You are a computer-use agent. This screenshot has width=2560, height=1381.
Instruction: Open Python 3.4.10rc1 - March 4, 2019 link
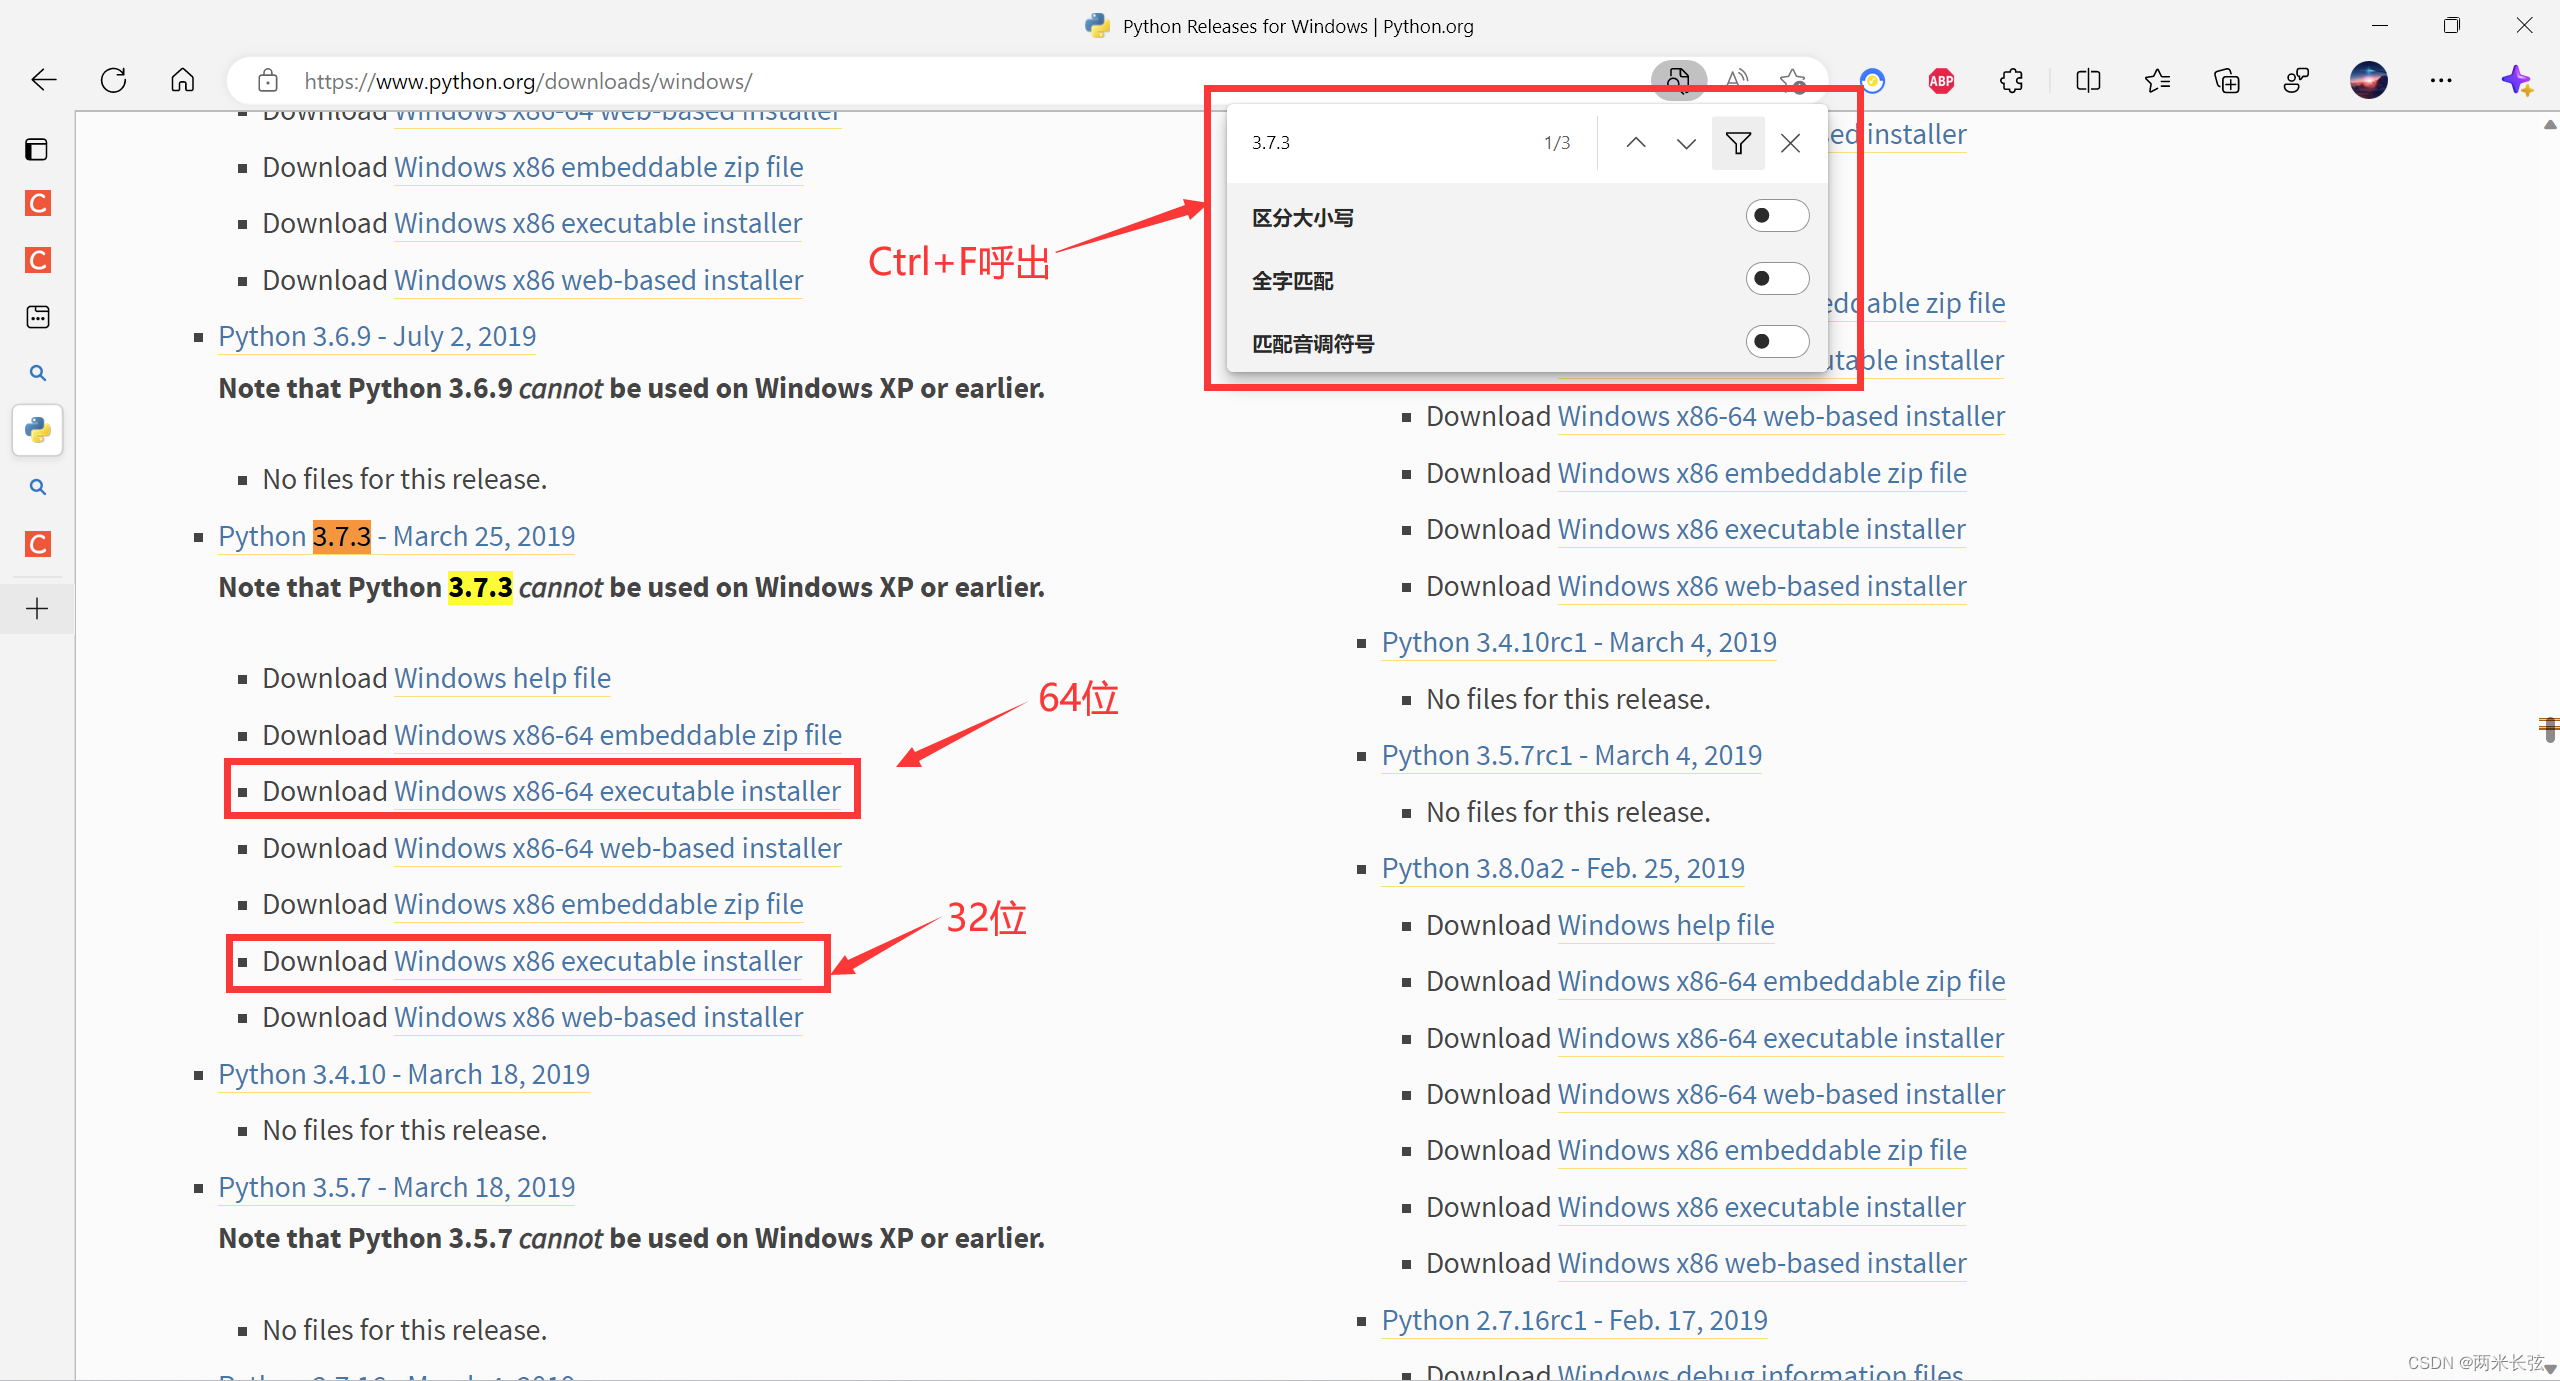click(1579, 642)
